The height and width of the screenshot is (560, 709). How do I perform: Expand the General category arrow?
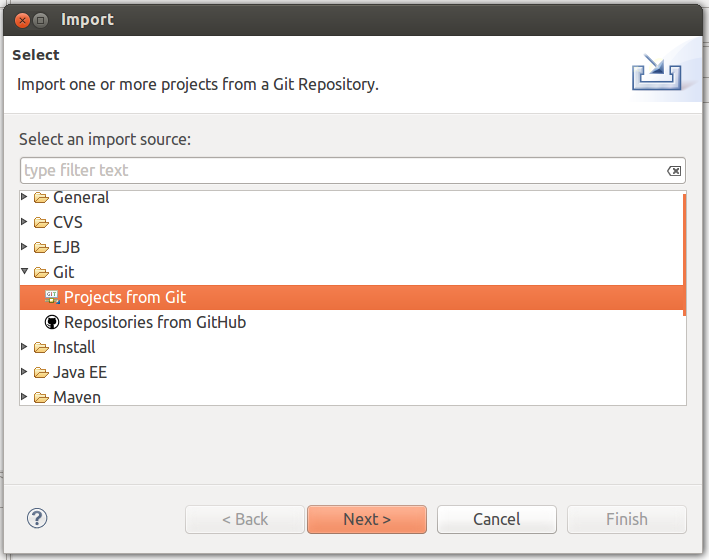[x=24, y=197]
